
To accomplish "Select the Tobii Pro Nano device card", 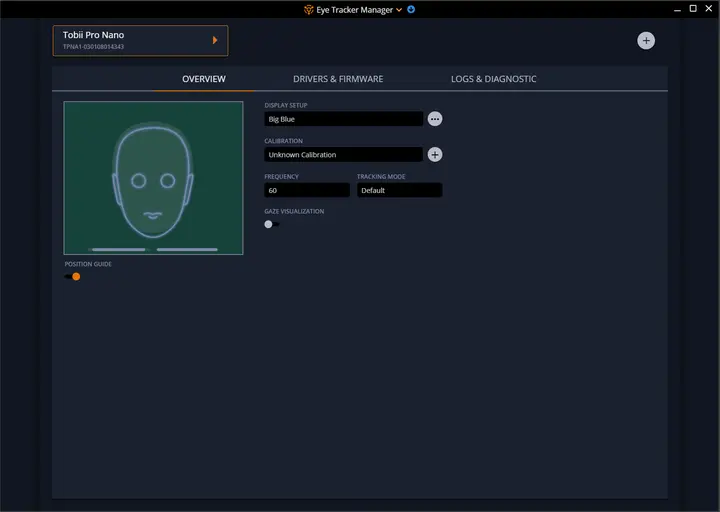I will point(140,40).
